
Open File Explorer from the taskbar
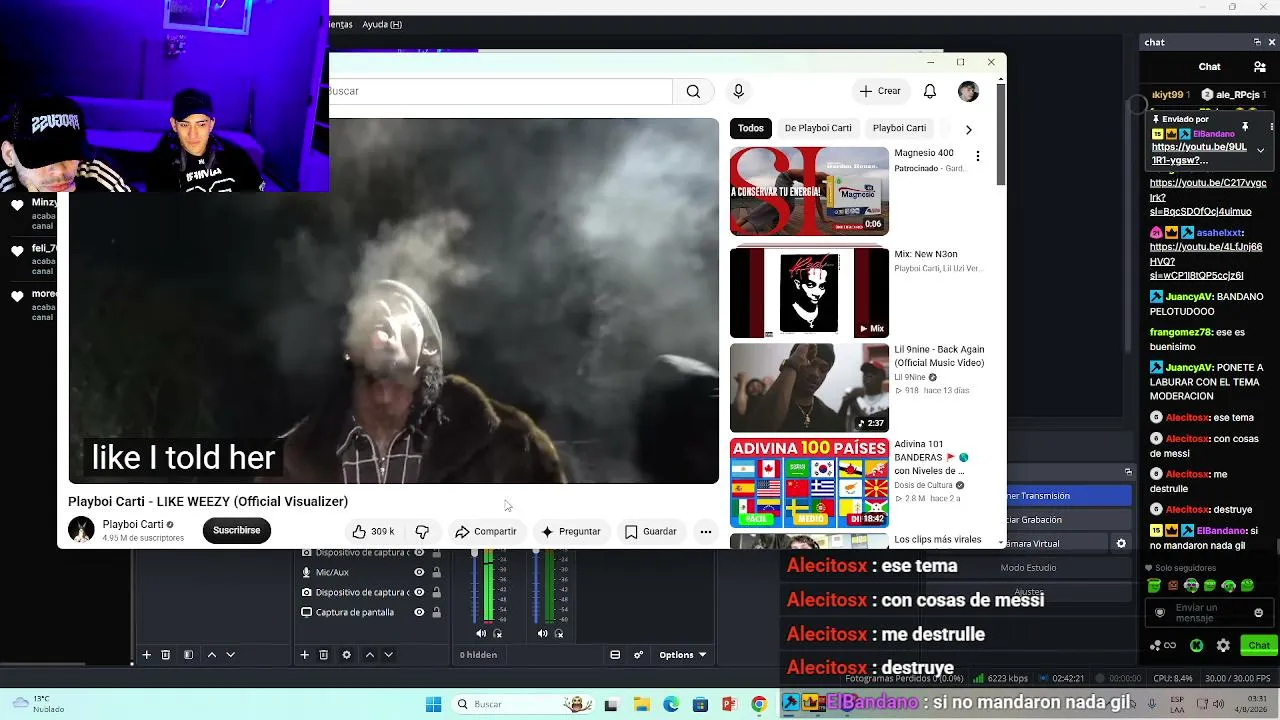[x=641, y=704]
